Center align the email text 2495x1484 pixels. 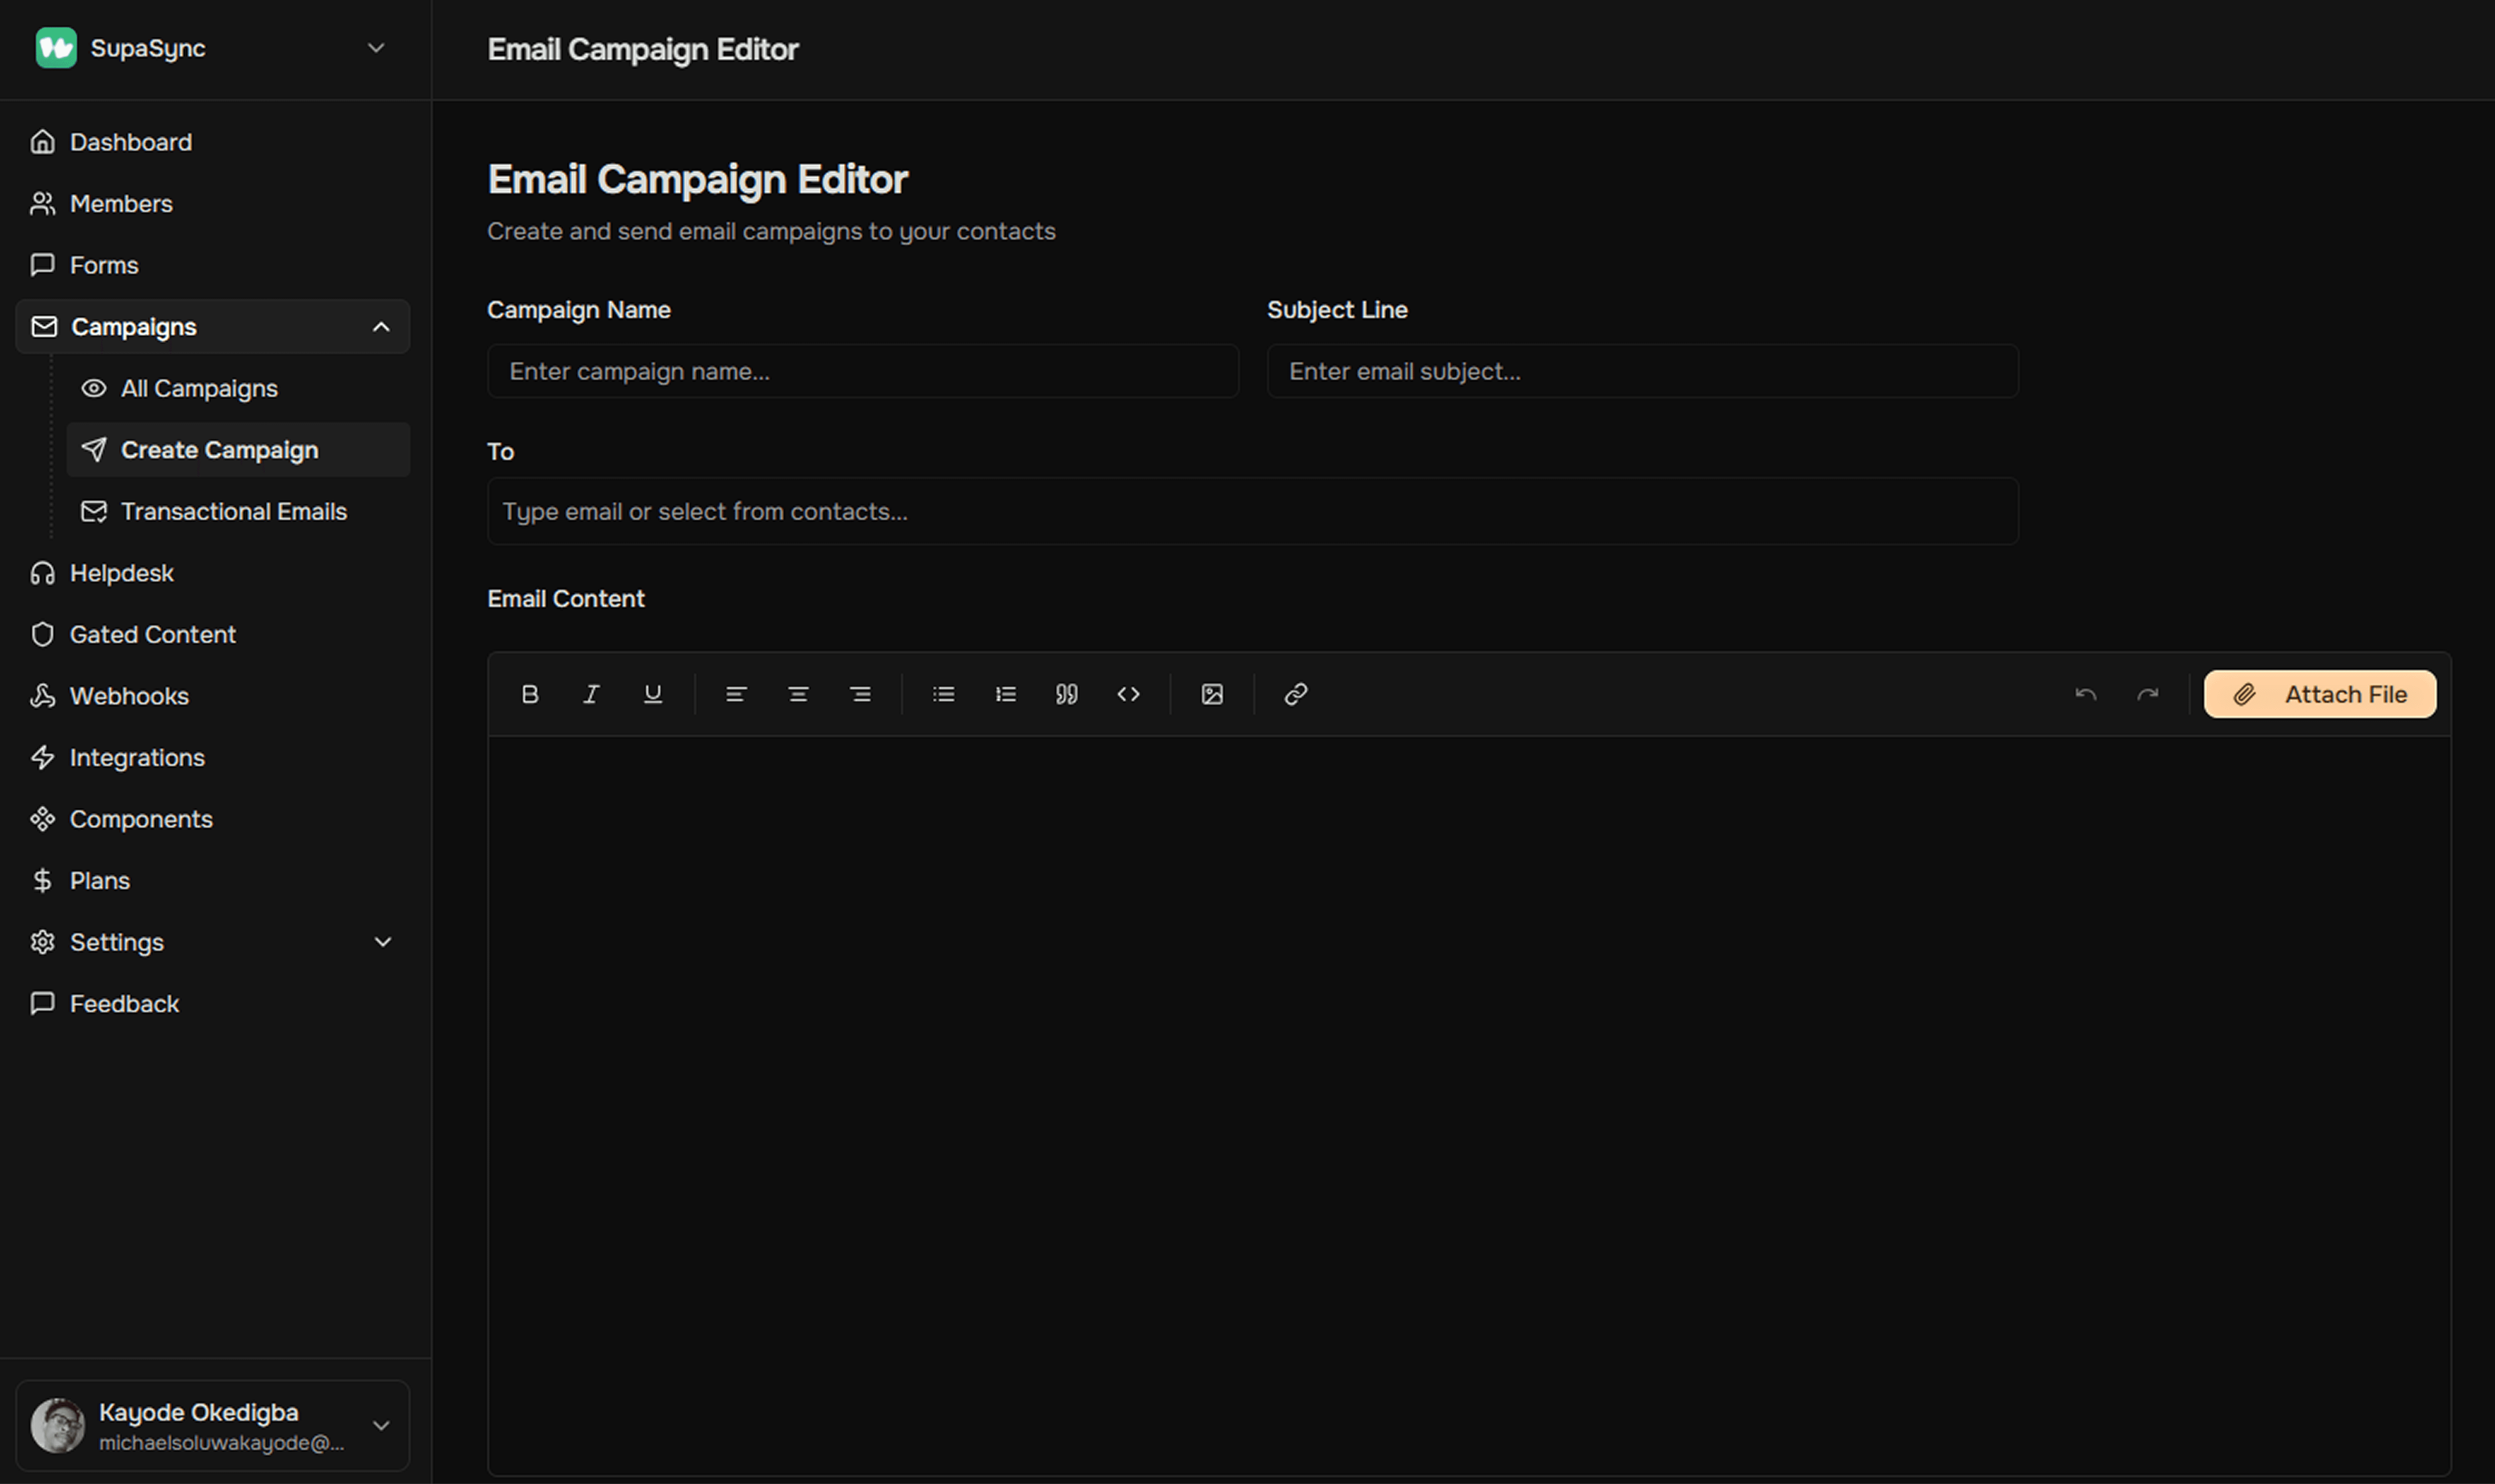click(x=798, y=694)
